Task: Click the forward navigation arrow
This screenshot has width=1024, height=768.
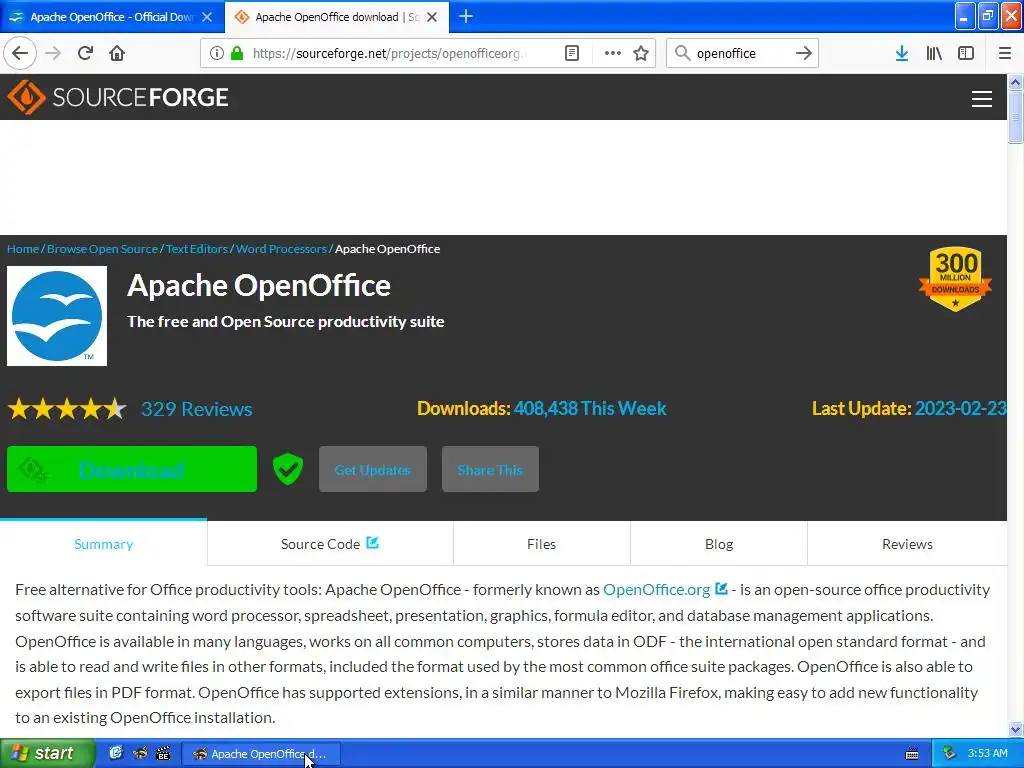Action: (x=54, y=53)
